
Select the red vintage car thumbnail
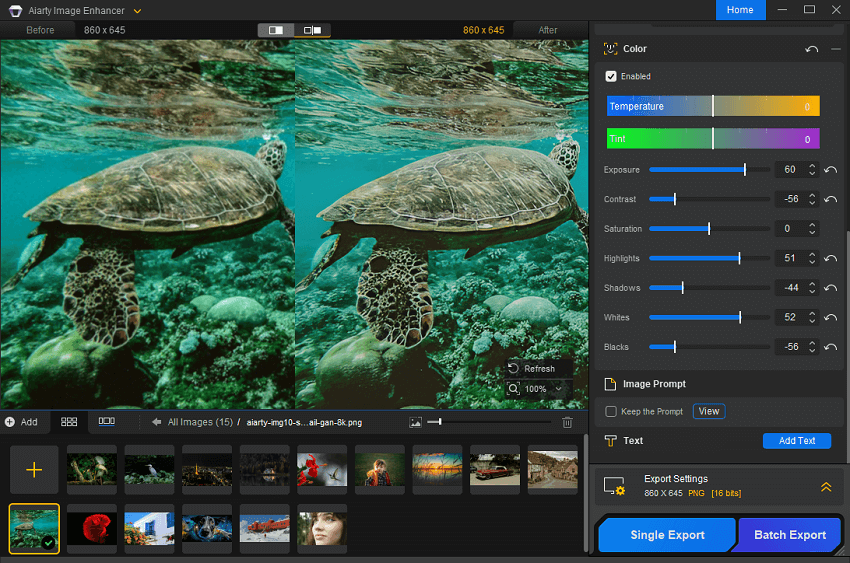coord(494,469)
